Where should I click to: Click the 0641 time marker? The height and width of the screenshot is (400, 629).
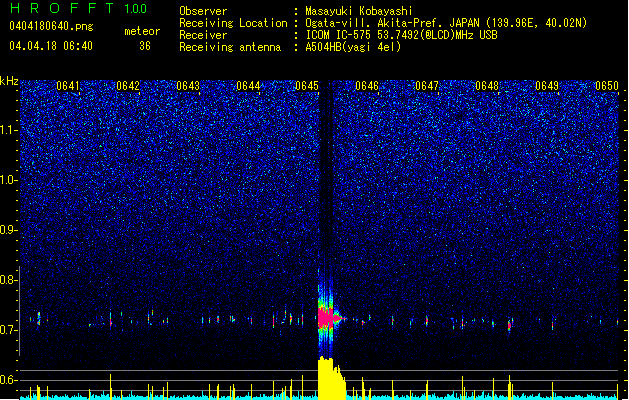(68, 86)
